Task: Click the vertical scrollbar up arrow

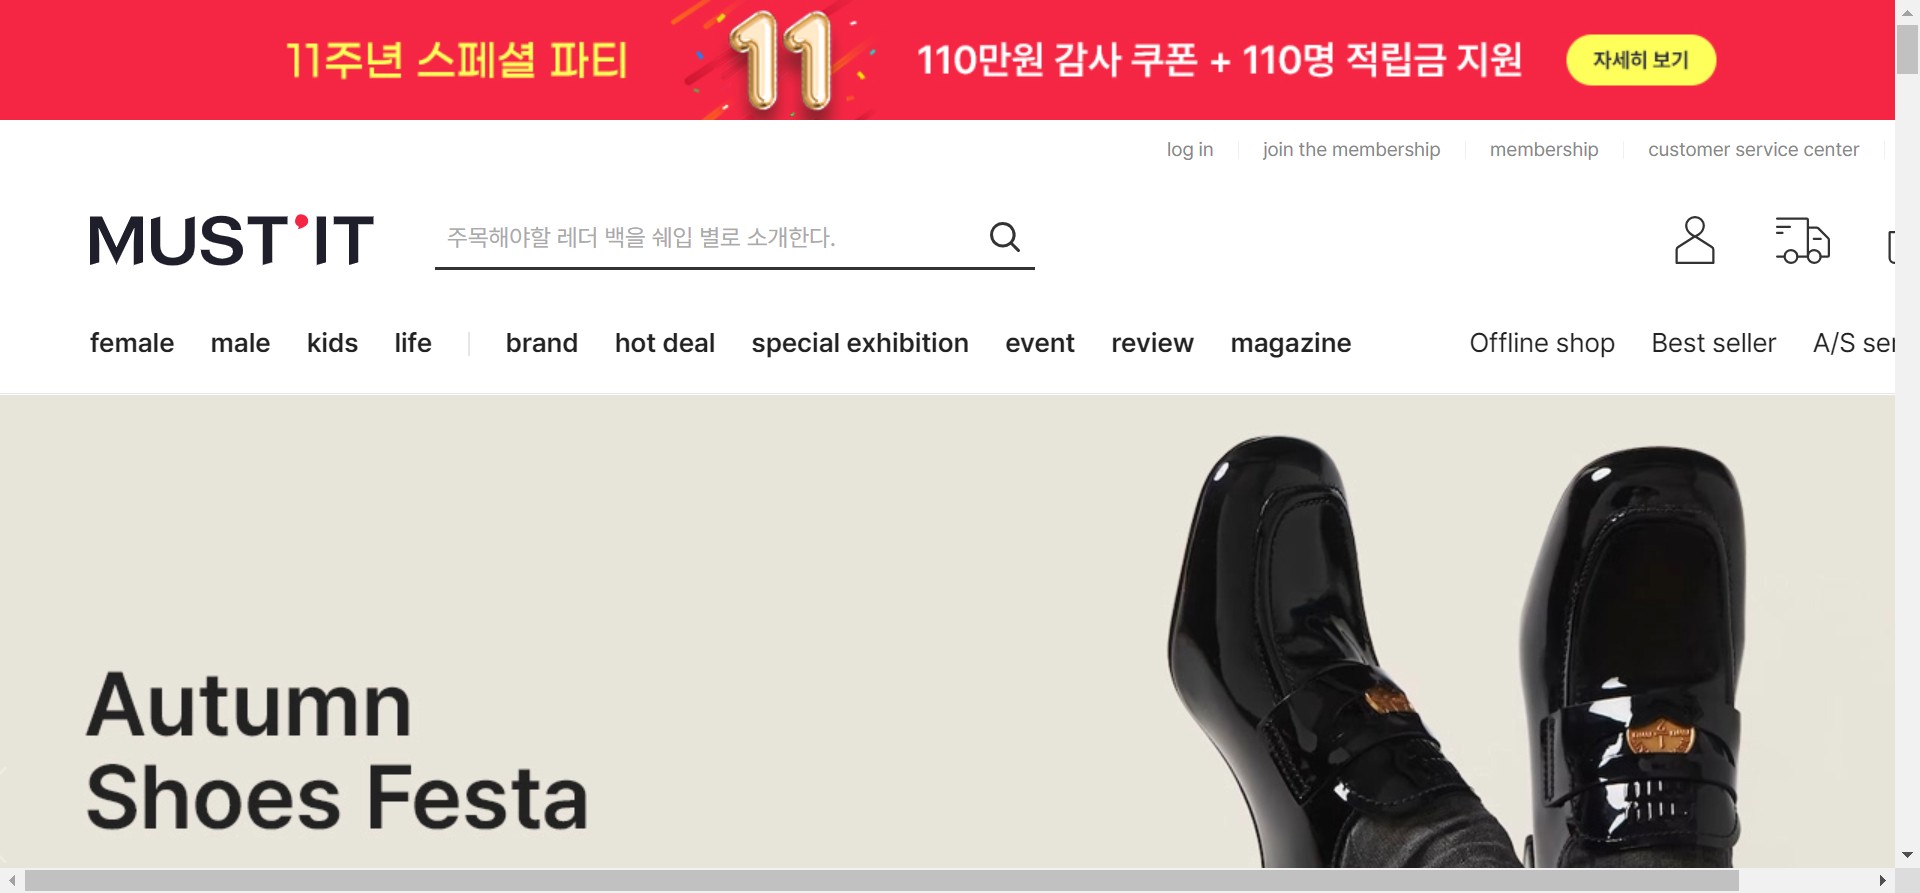Action: pyautogui.click(x=1907, y=12)
